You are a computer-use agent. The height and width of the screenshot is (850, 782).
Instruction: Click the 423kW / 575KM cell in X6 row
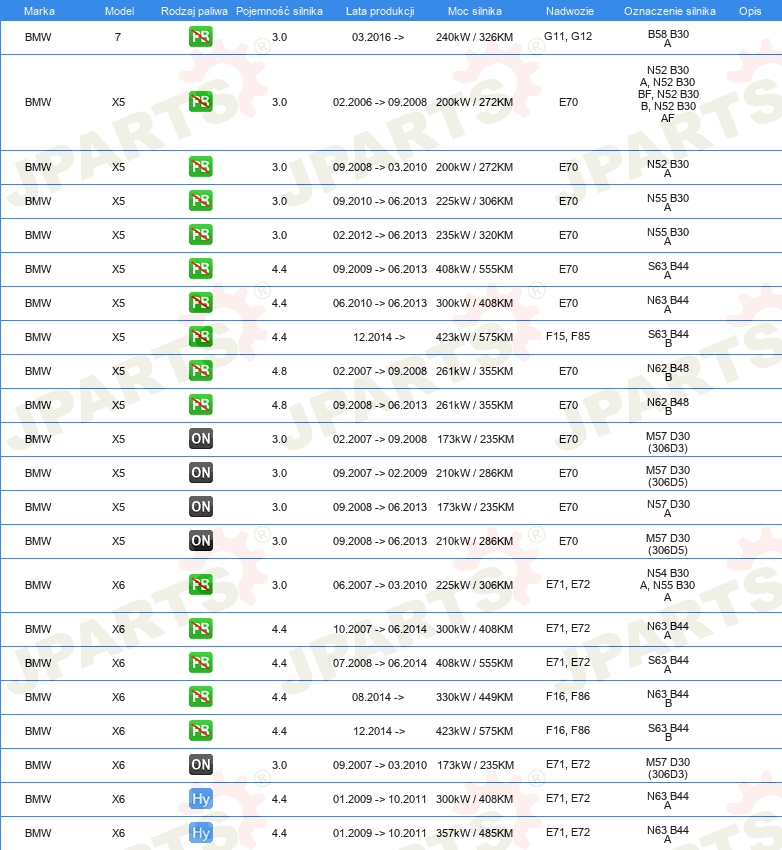[x=474, y=731]
